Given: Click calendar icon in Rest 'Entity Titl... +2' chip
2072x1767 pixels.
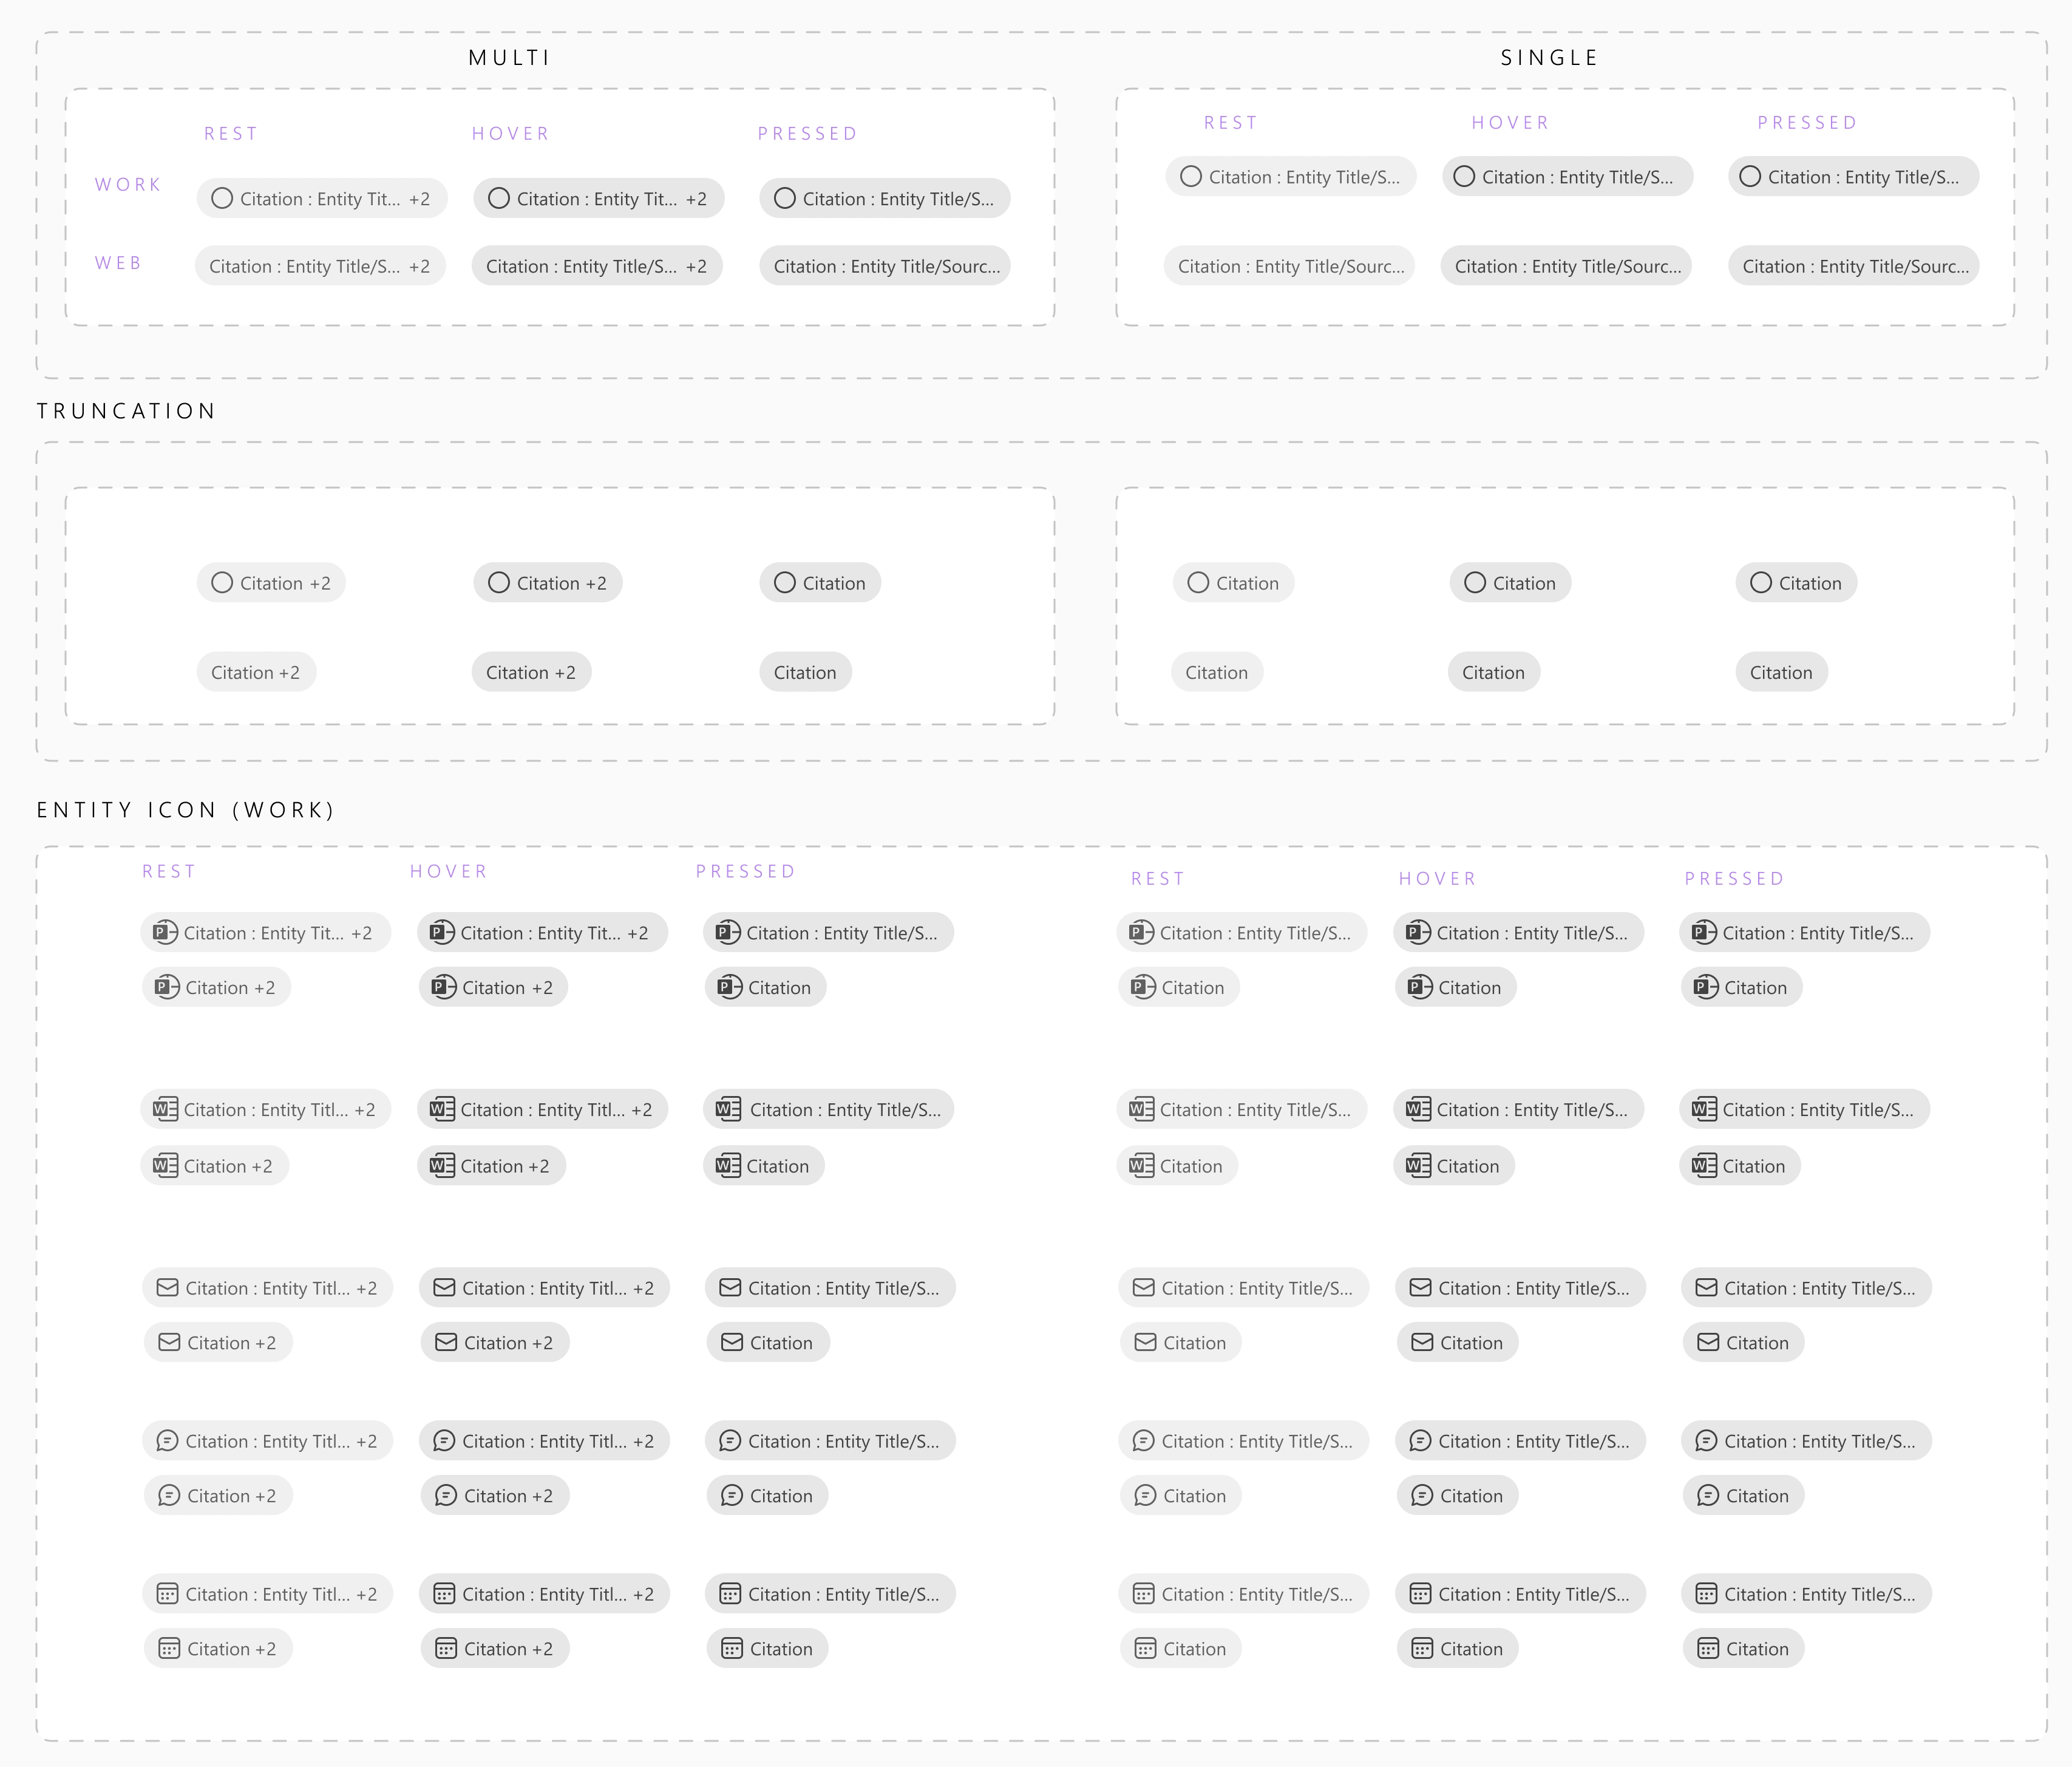Looking at the screenshot, I should coord(167,1594).
